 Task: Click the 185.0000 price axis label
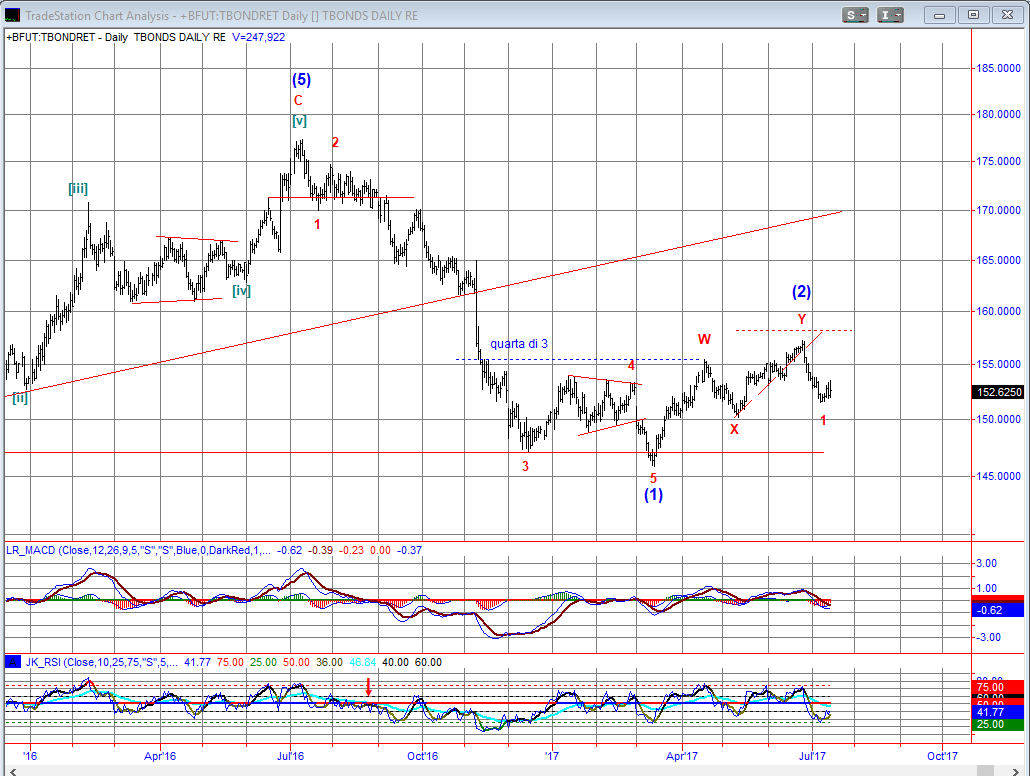998,68
